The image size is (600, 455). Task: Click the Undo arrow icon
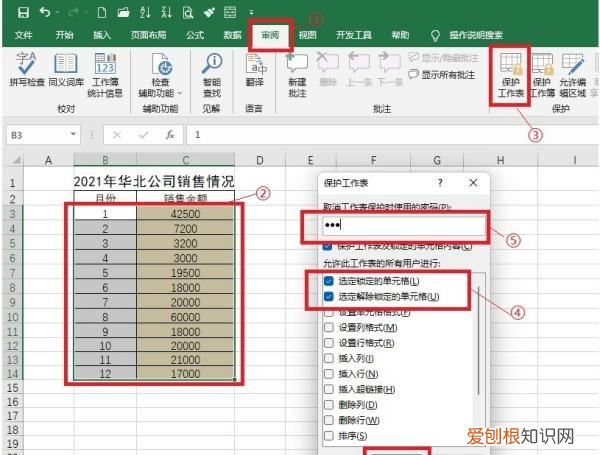click(45, 13)
